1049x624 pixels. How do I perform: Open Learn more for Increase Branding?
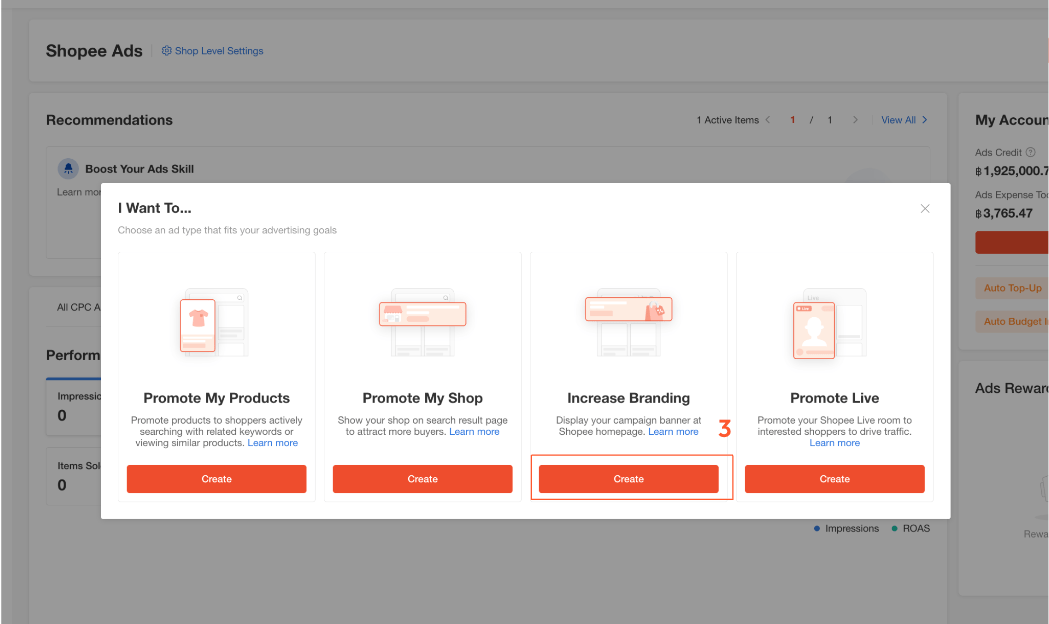pyautogui.click(x=673, y=432)
